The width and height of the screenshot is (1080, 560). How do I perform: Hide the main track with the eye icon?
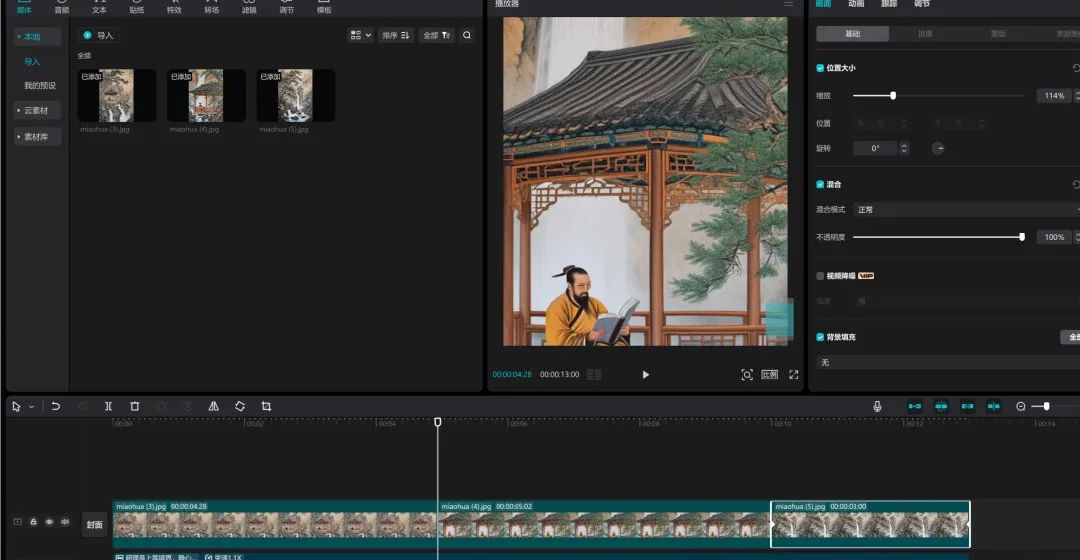click(x=49, y=522)
